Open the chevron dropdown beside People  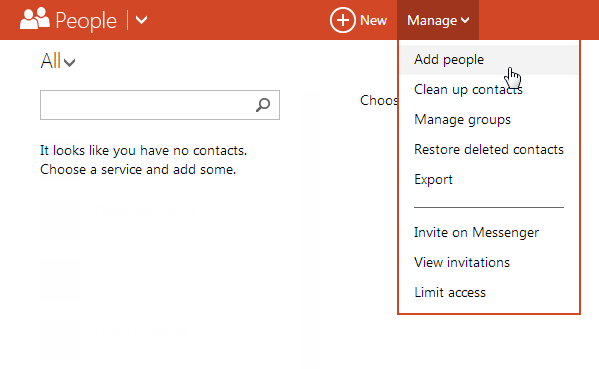(141, 20)
